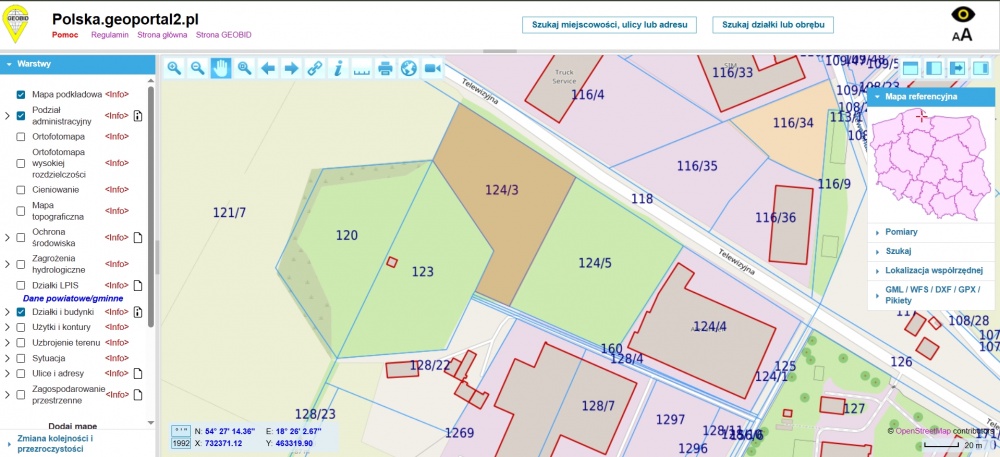Uncheck the Mapa podkładowa layer
This screenshot has width=1000, height=457.
[20, 94]
